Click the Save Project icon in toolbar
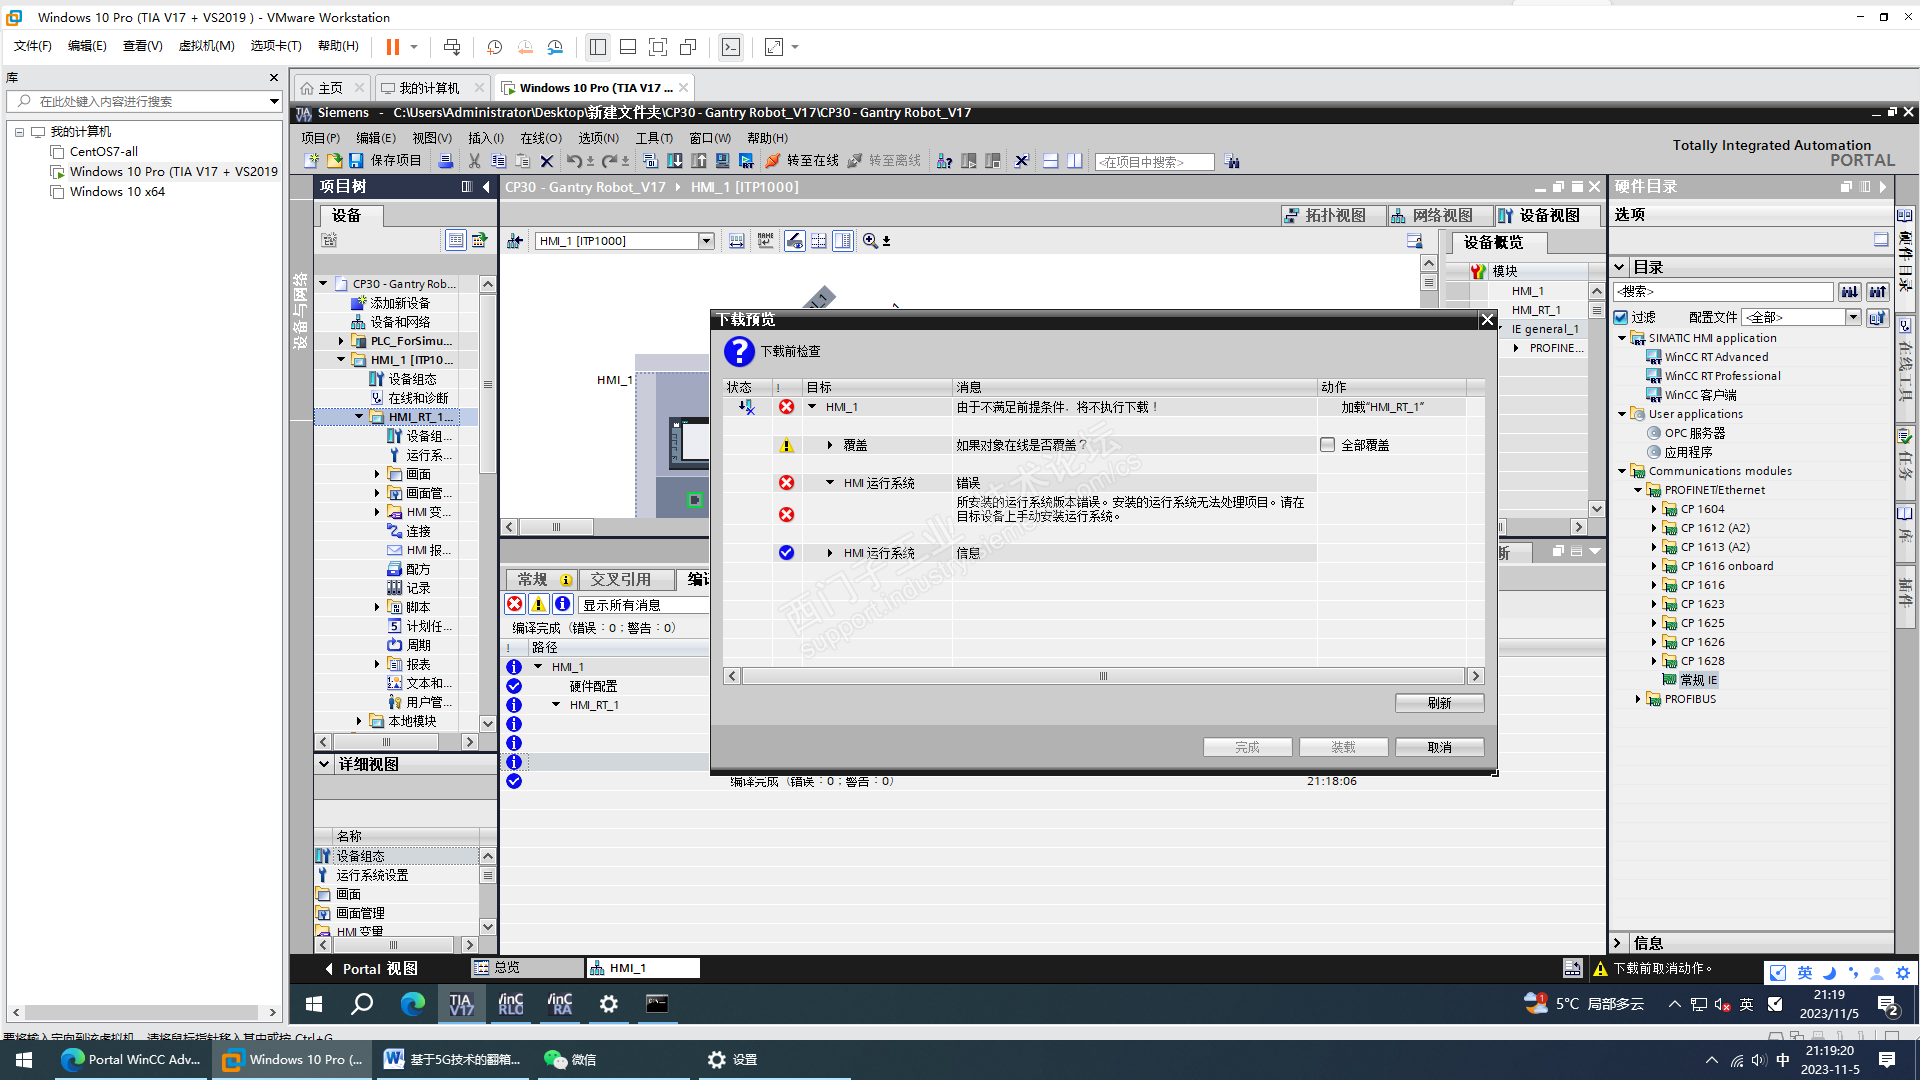The height and width of the screenshot is (1080, 1920). (x=356, y=161)
